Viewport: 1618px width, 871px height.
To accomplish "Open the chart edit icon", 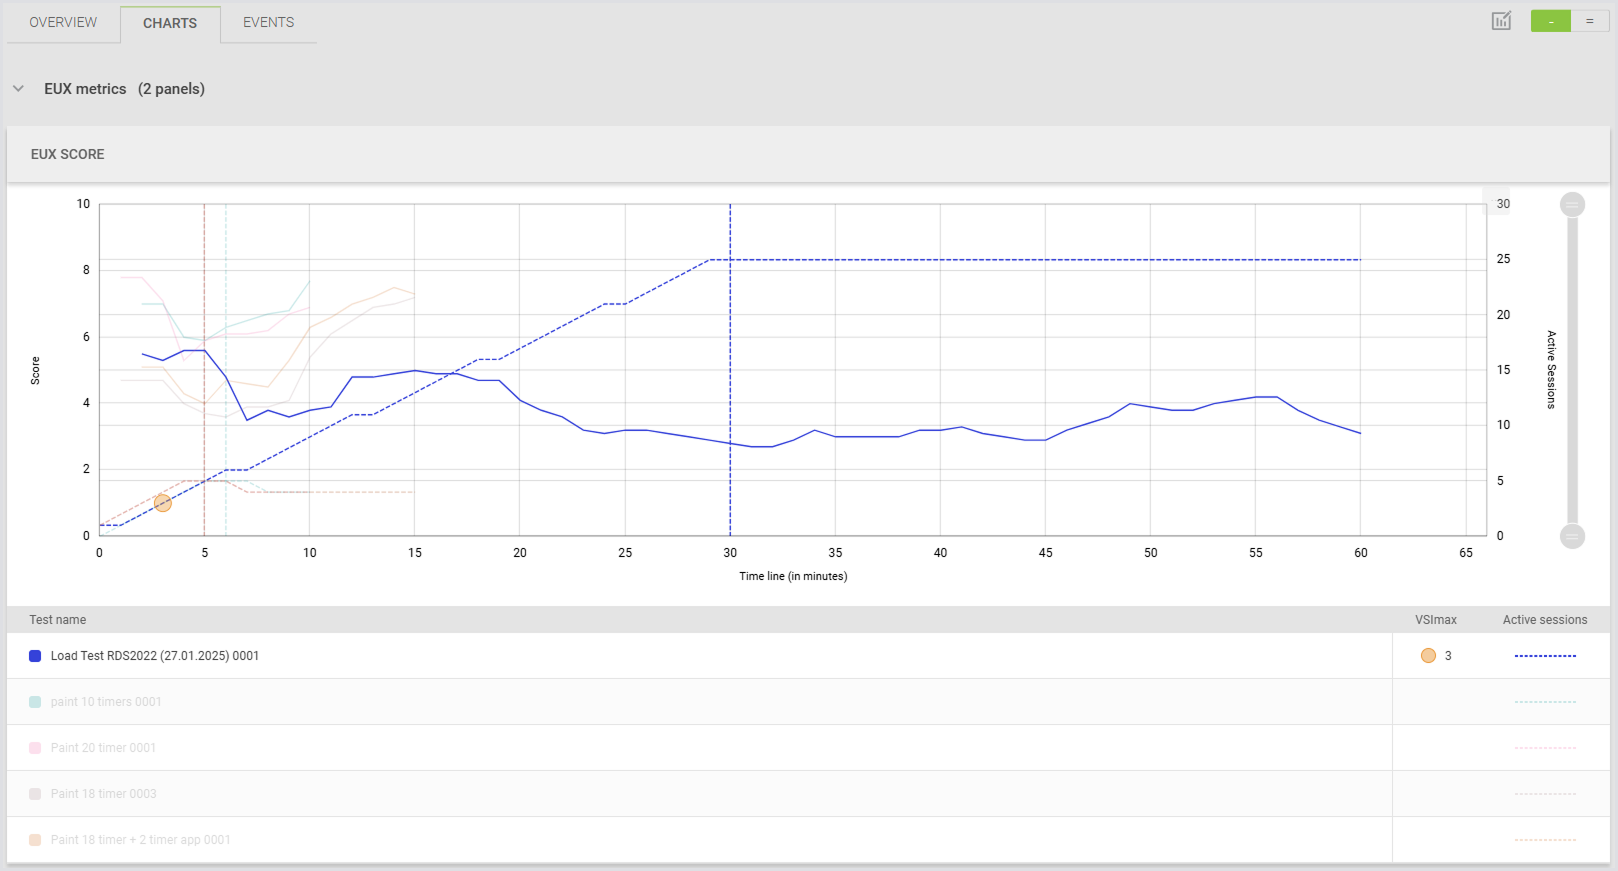I will [1501, 21].
